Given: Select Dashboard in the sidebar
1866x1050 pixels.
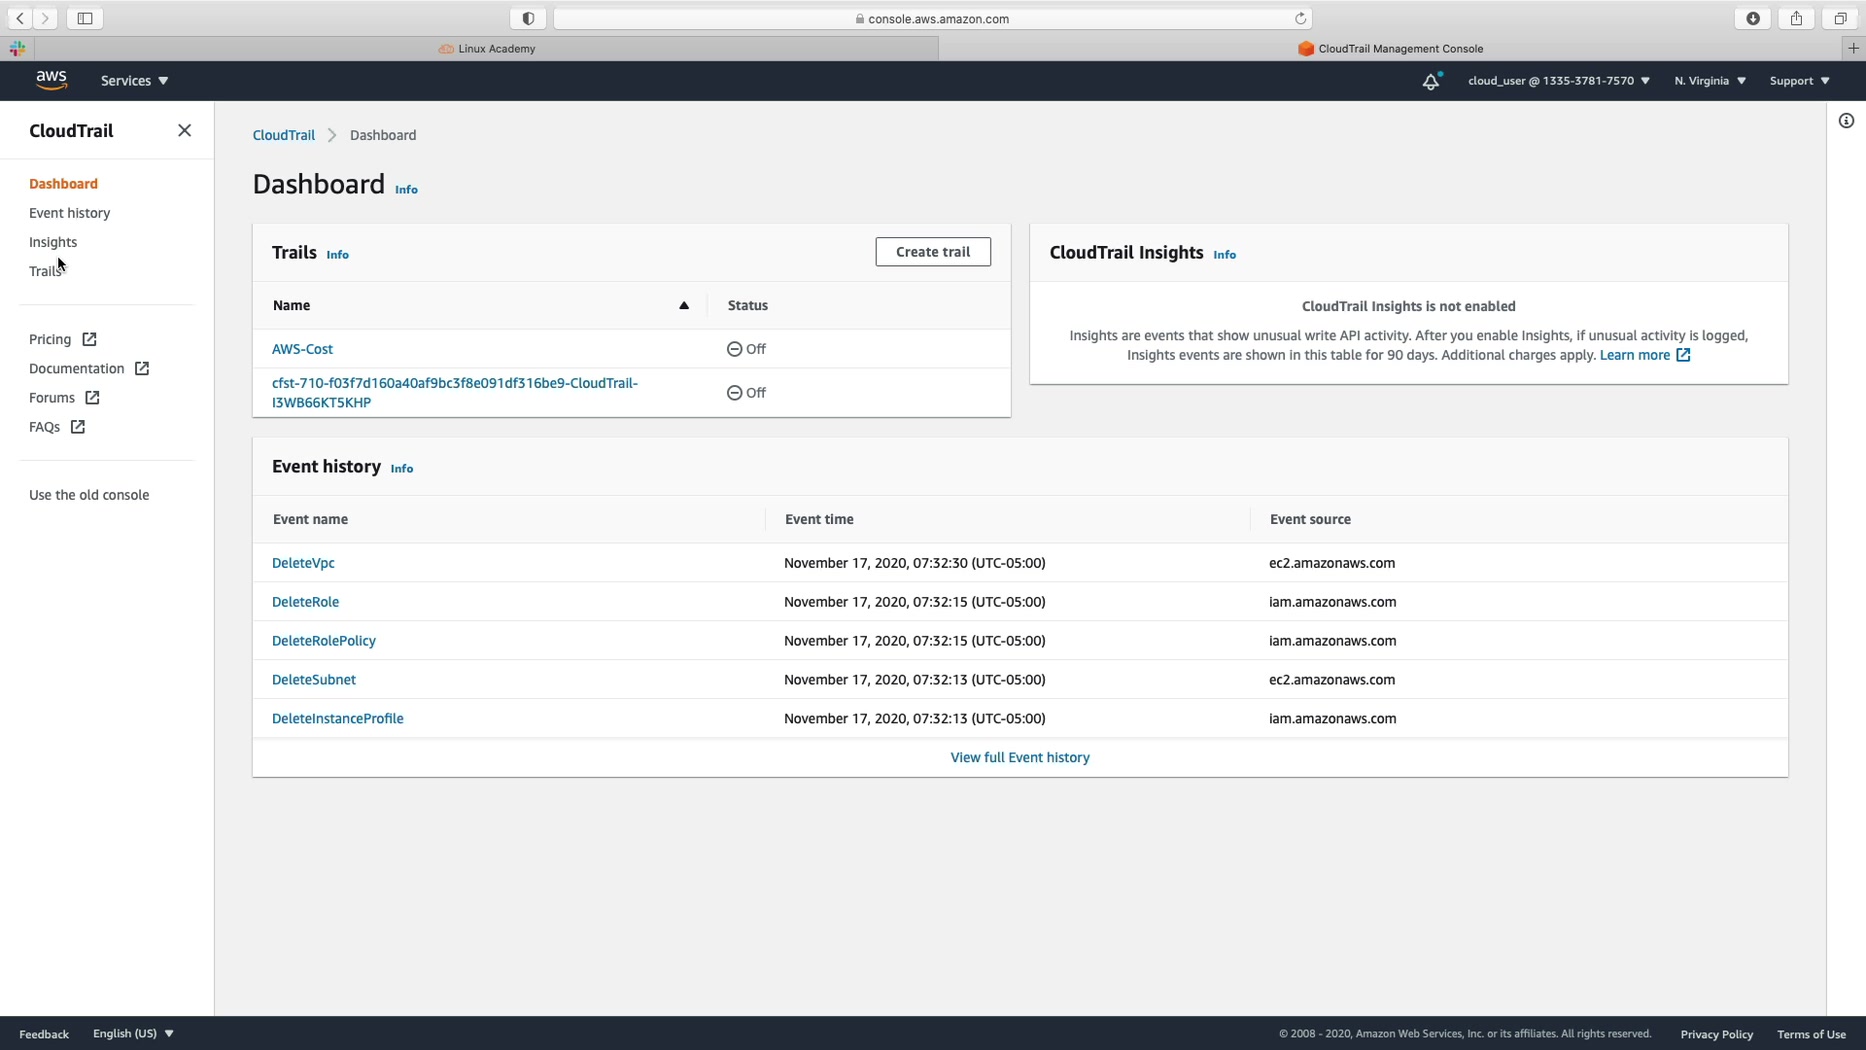Looking at the screenshot, I should coord(63,184).
